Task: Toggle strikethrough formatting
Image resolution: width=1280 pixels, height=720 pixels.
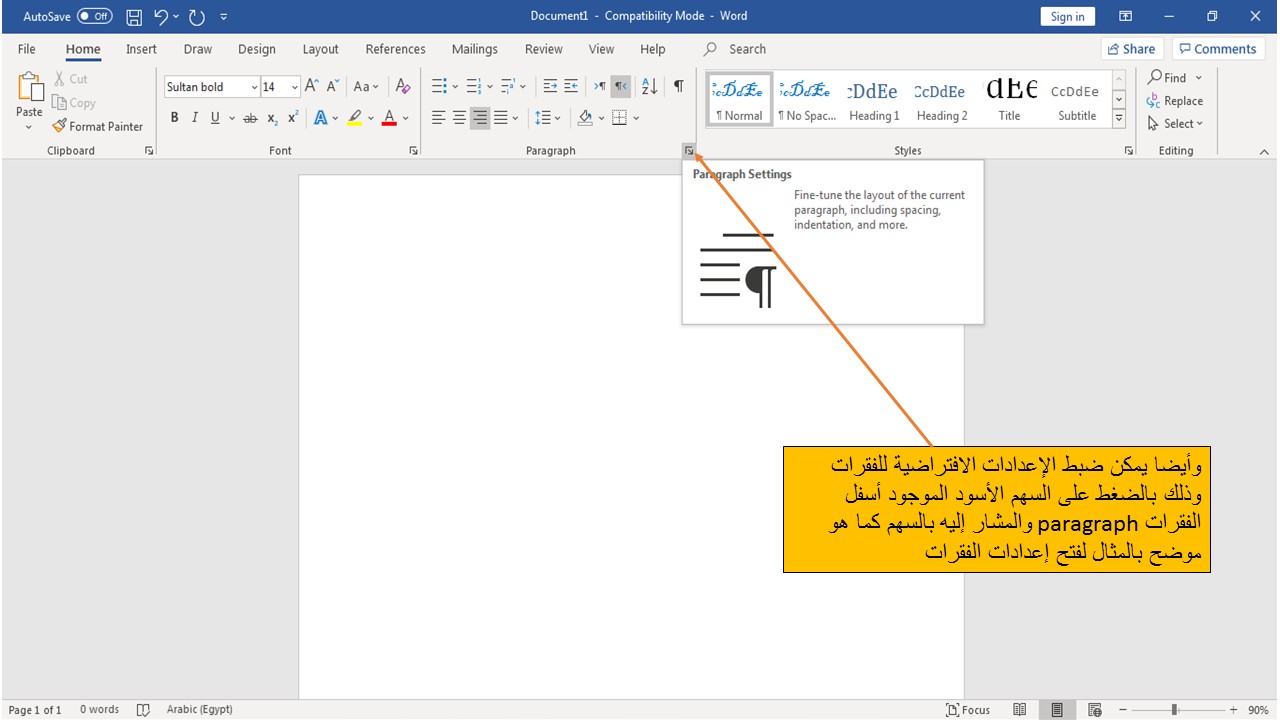Action: click(x=249, y=117)
